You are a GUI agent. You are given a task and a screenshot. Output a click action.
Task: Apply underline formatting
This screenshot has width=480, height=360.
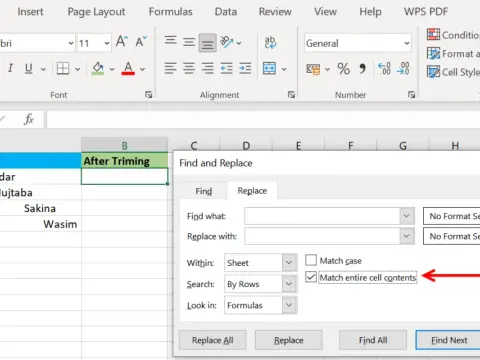click(29, 68)
